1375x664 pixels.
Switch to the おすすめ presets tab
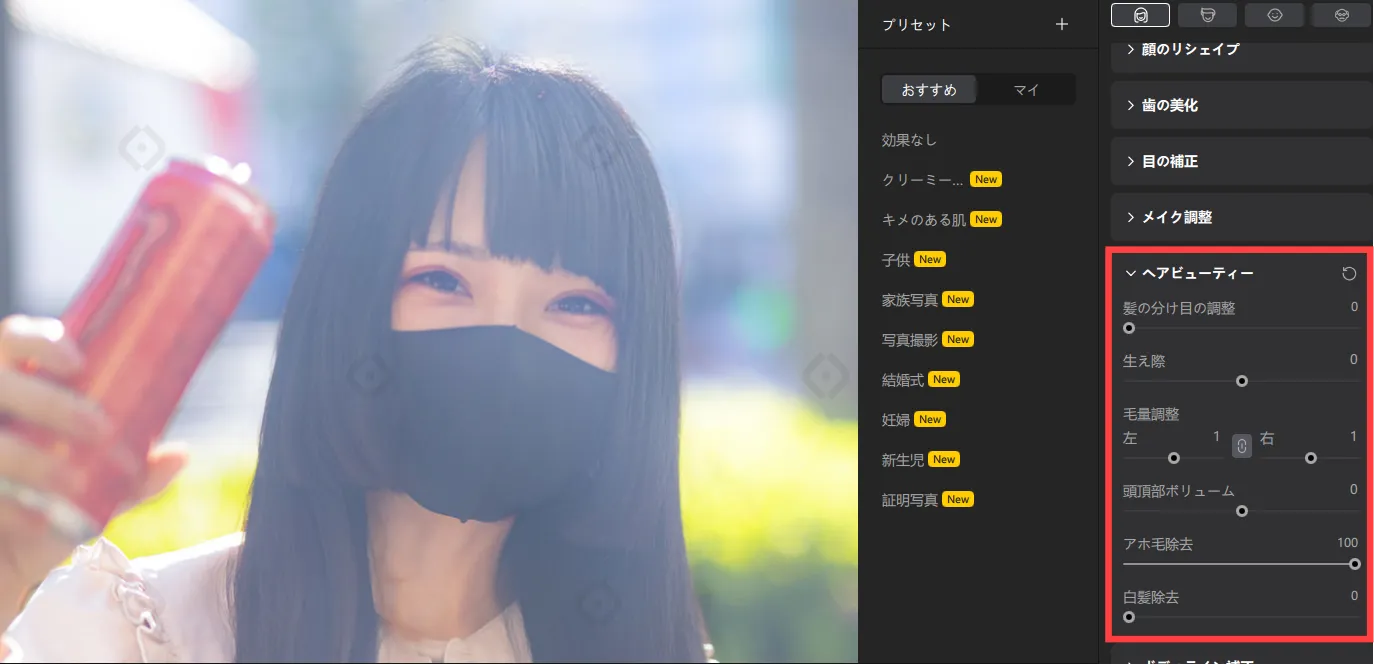point(929,90)
